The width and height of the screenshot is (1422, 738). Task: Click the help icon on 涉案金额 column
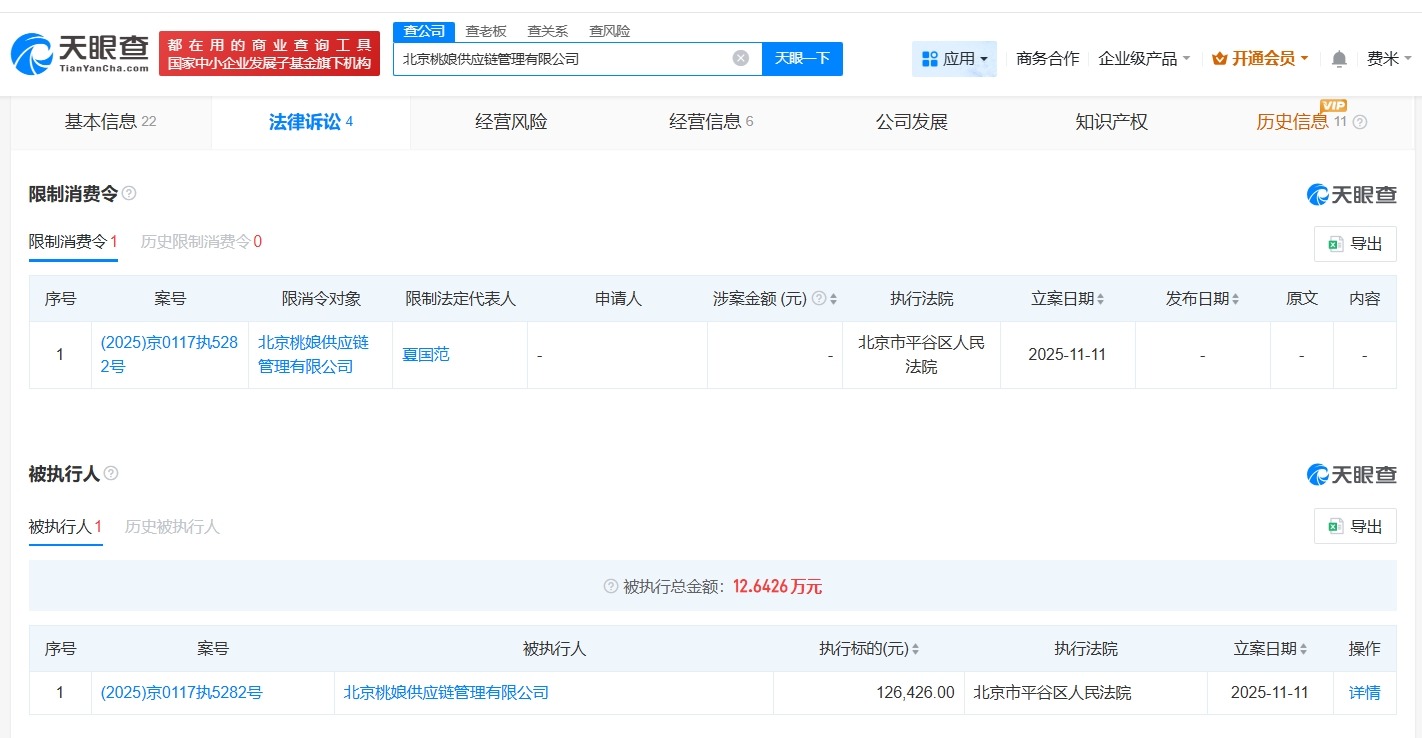click(818, 298)
